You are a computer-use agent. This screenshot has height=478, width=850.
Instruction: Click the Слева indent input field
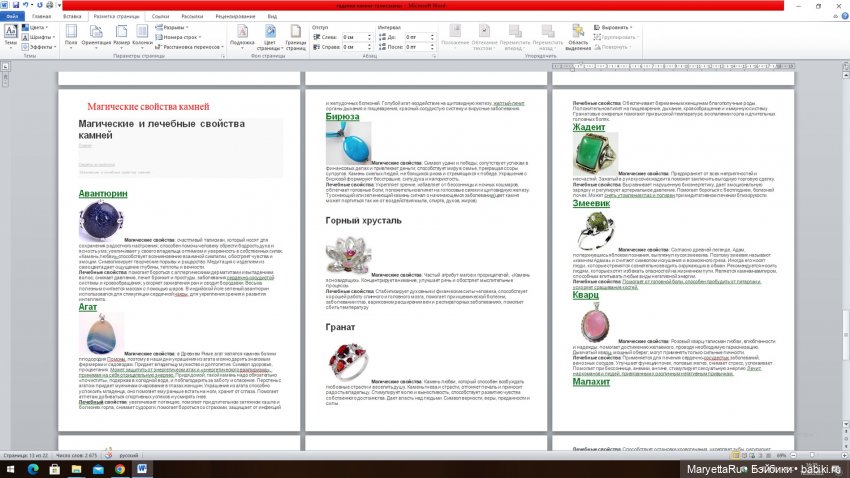(x=354, y=36)
